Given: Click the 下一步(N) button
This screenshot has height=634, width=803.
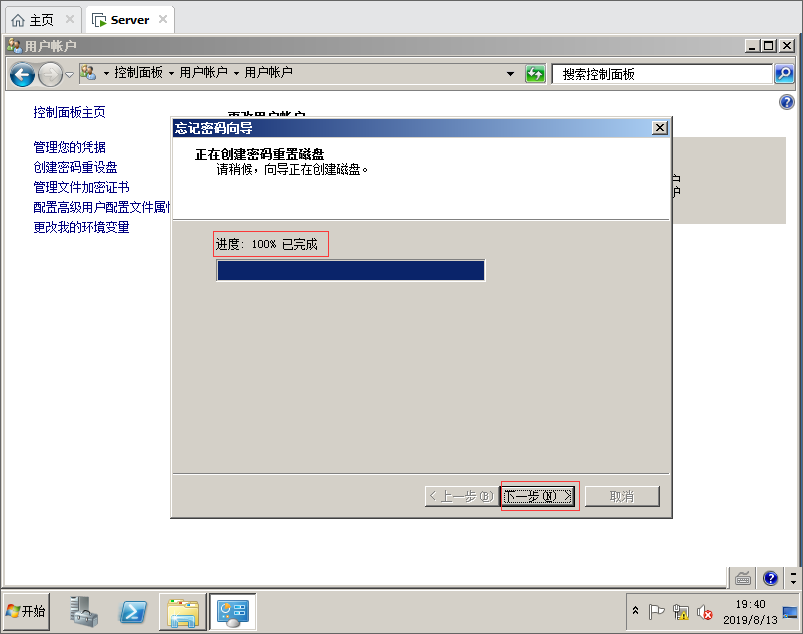Looking at the screenshot, I should (537, 496).
